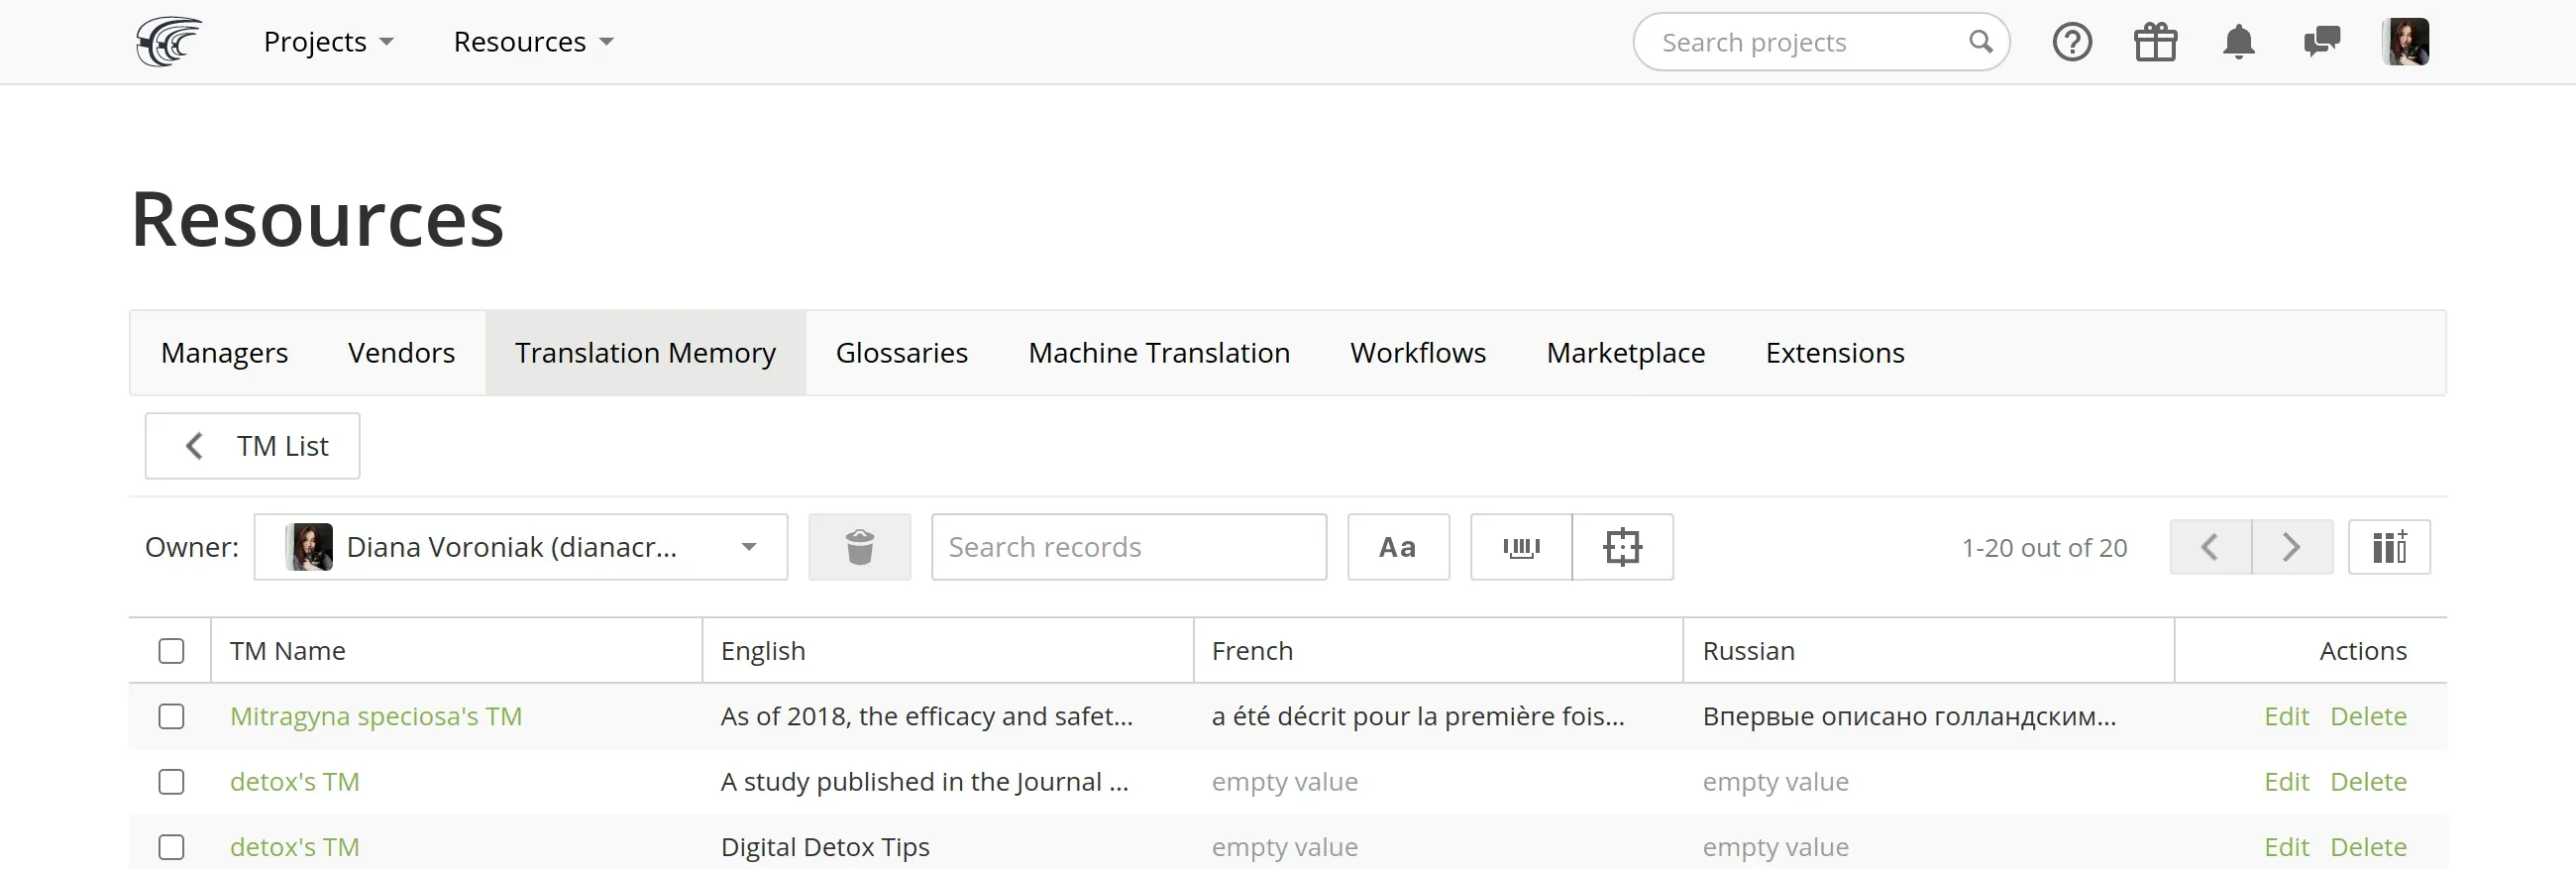Screen dimensions: 2576x869
Task: Delete the 'A study published' record
Action: click(2368, 782)
